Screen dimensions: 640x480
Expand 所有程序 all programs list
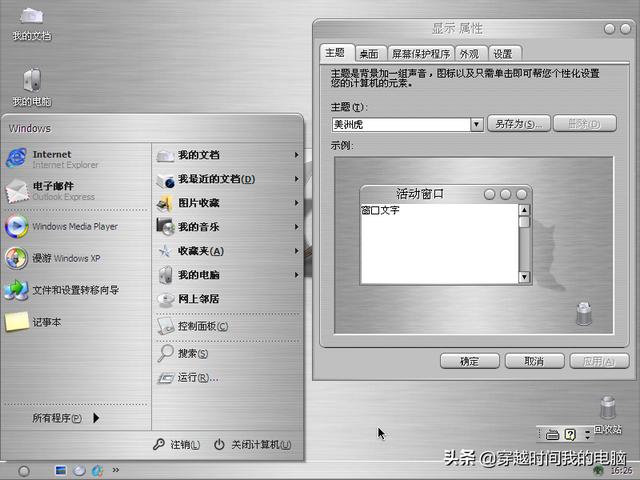pos(65,418)
